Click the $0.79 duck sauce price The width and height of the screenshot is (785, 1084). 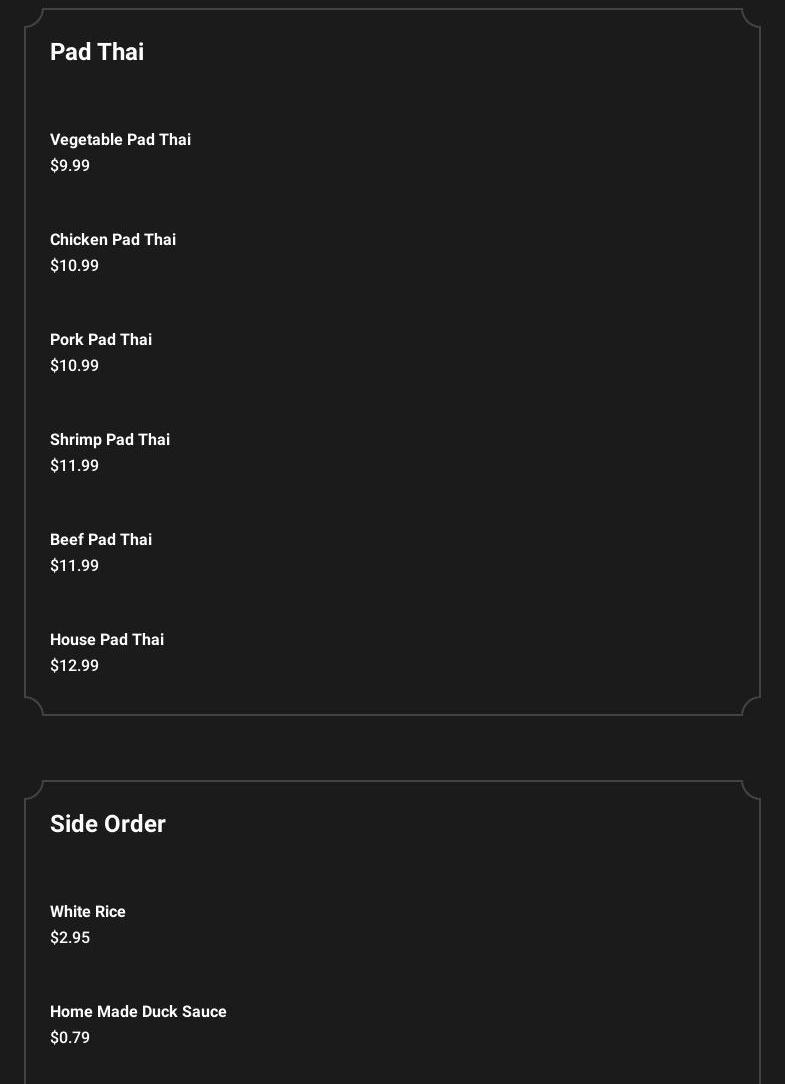pos(70,1038)
